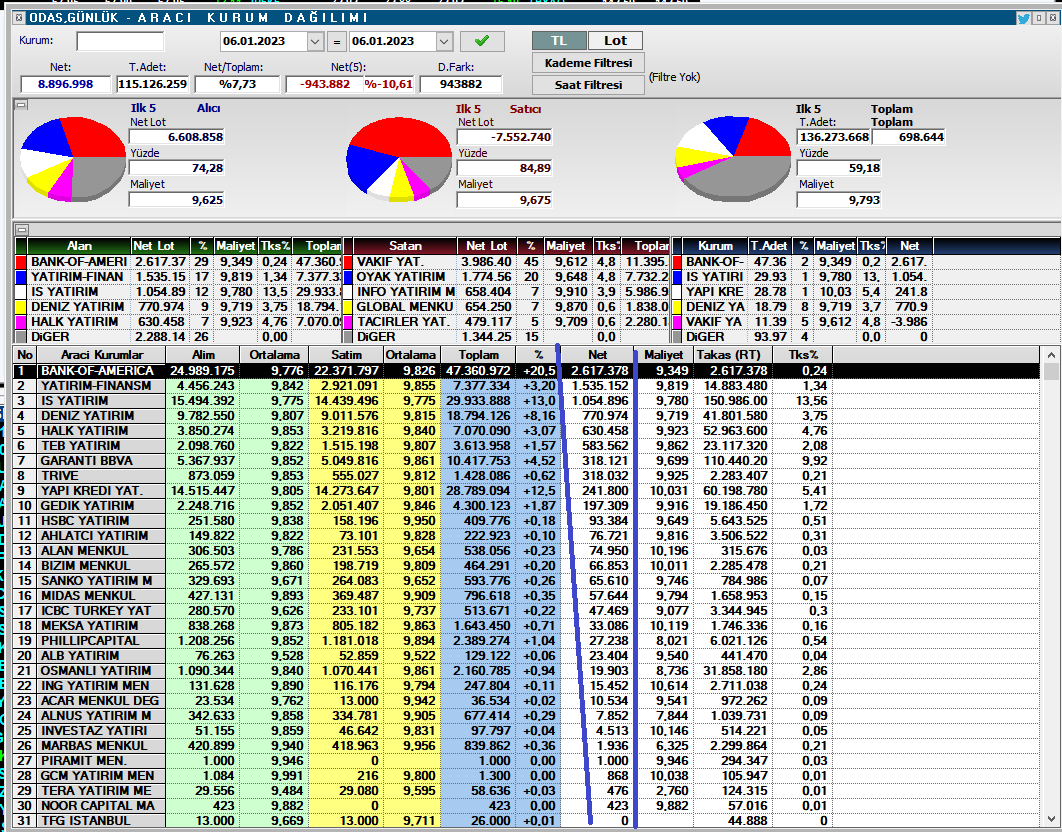1062x832 pixels.
Task: Select the BANK-OF-AMERICA row
Action: tap(526, 371)
